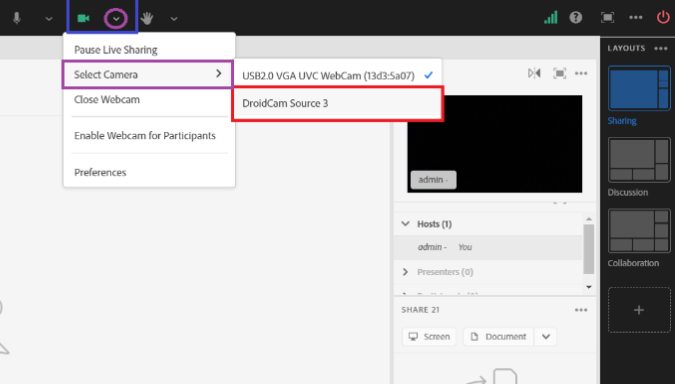Open the webcam options dropdown arrow
This screenshot has width=675, height=384.
pos(116,19)
